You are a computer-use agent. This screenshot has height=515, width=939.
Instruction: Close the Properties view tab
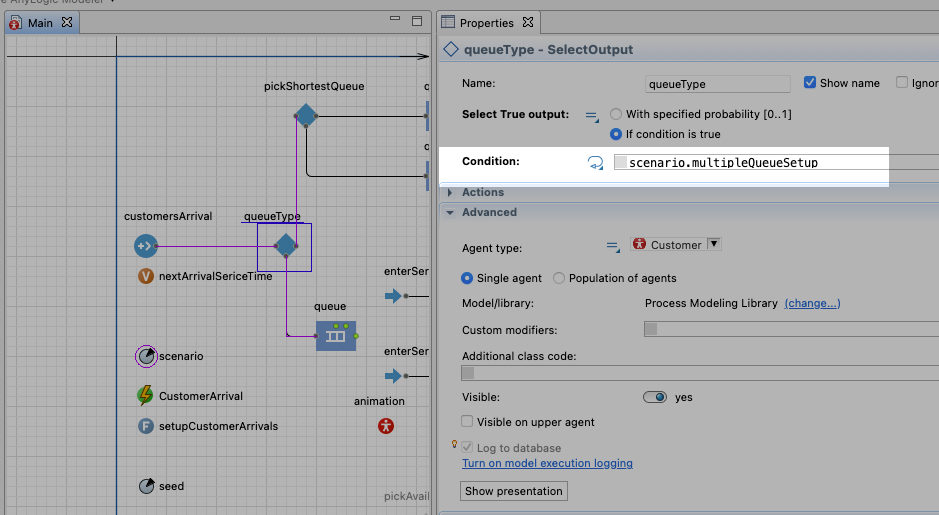tap(528, 22)
